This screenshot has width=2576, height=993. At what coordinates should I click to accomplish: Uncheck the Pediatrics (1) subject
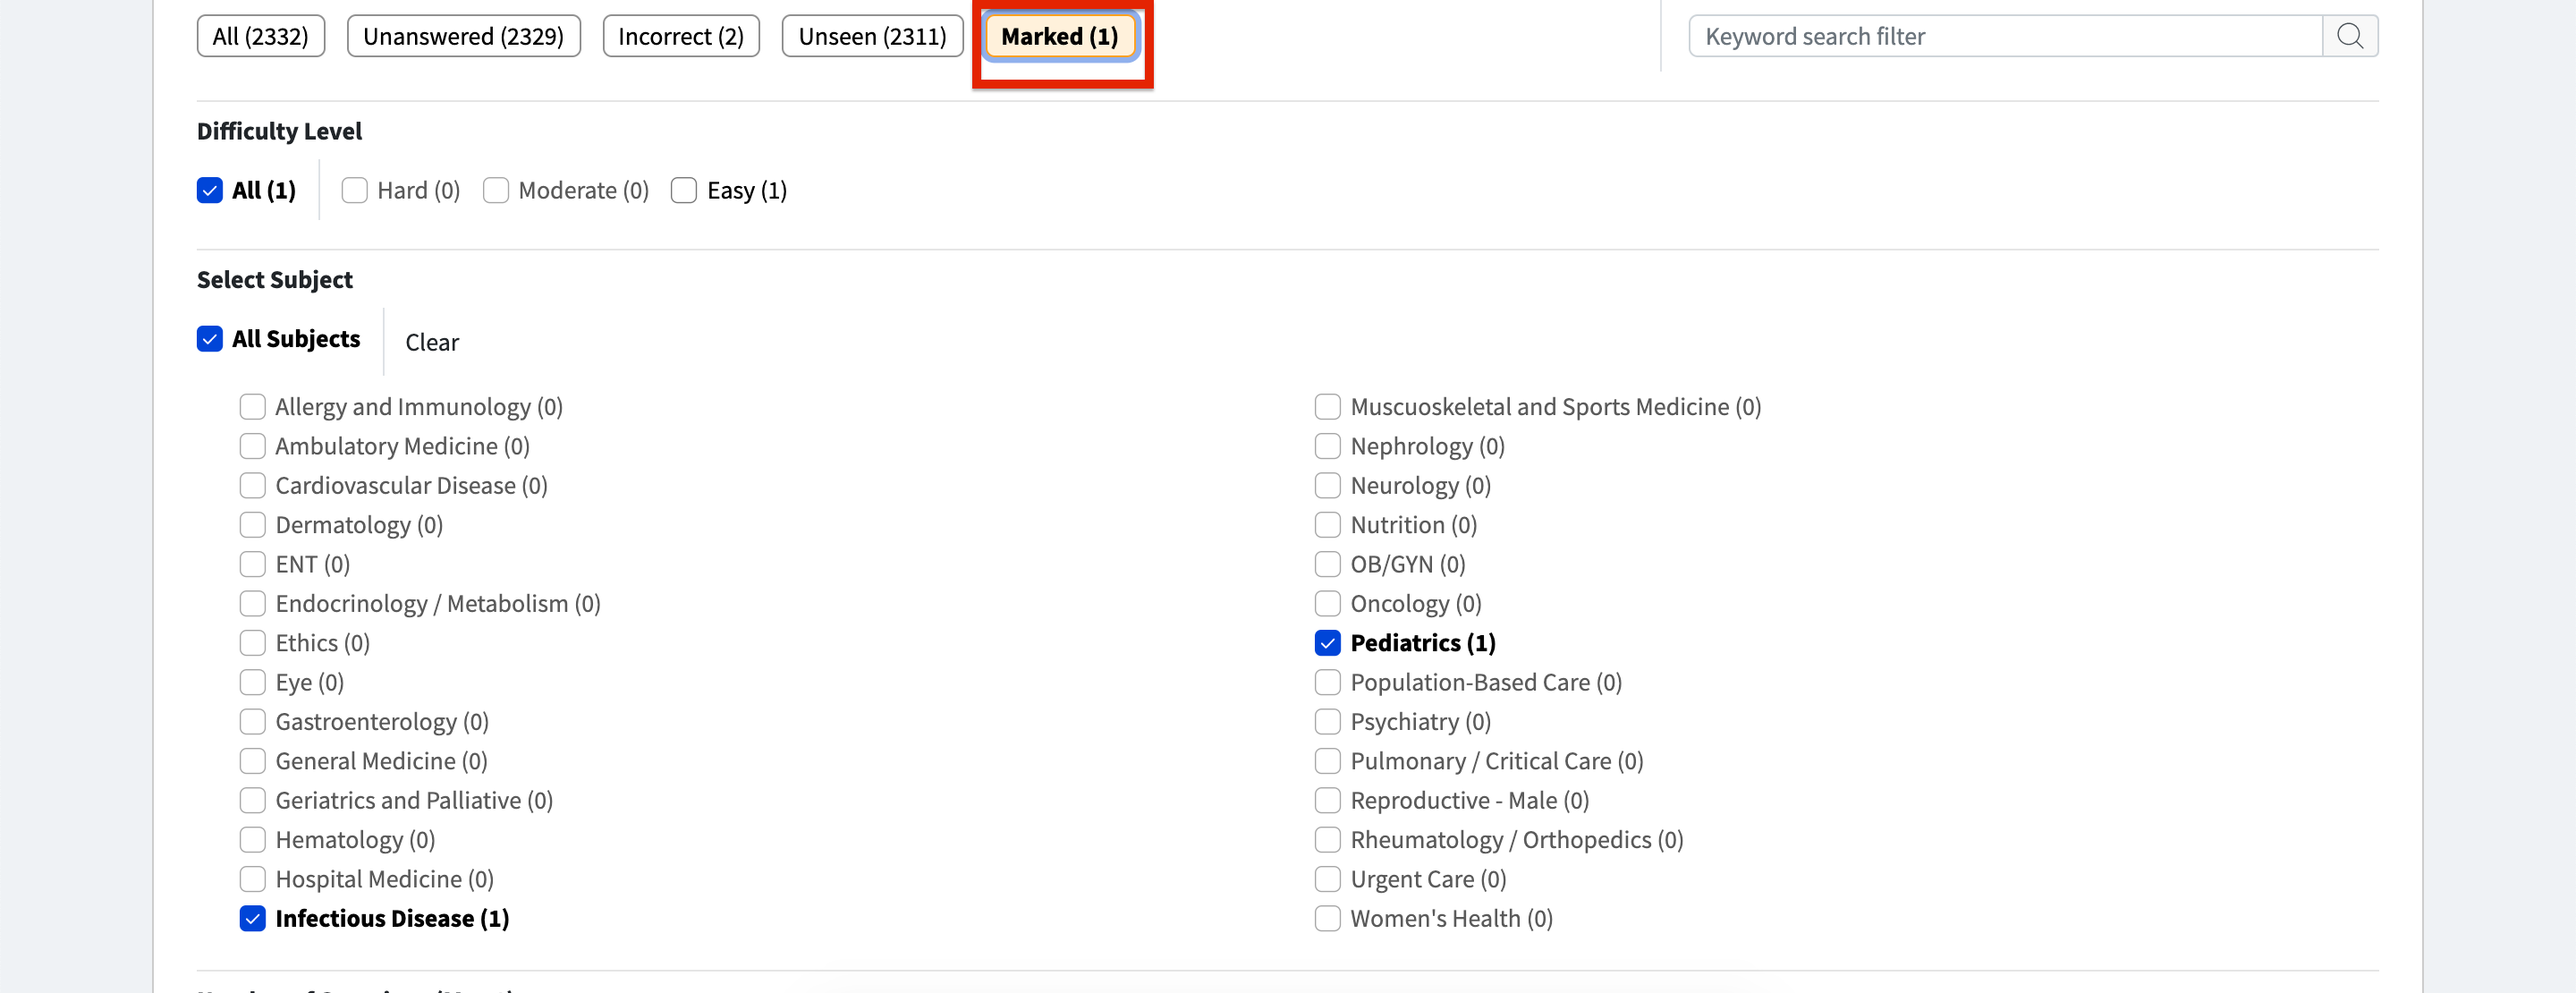click(1327, 643)
